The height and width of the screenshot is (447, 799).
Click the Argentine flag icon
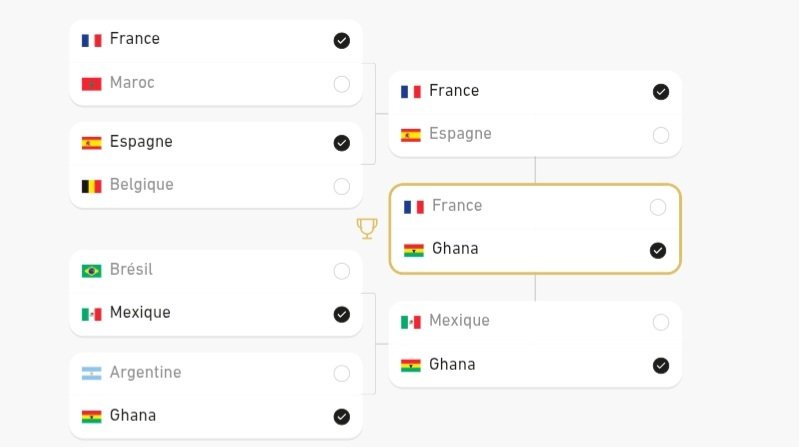pyautogui.click(x=92, y=374)
